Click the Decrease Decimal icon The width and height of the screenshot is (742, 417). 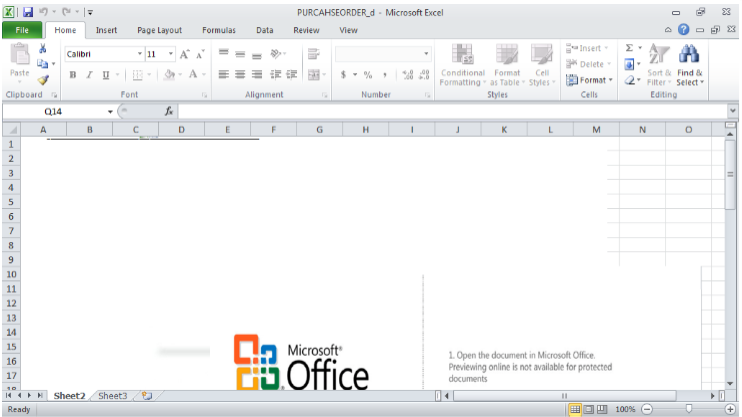[424, 74]
